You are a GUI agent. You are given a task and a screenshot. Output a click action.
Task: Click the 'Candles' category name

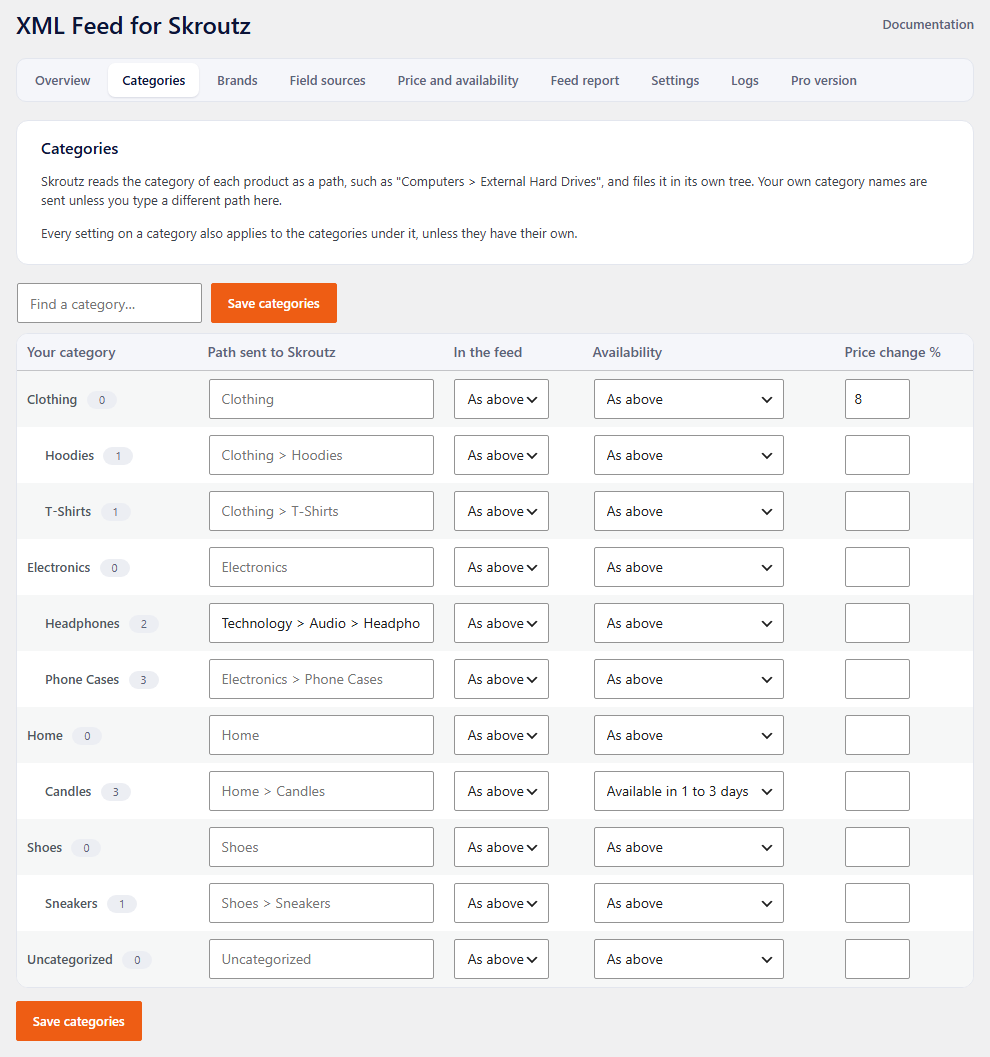click(x=68, y=791)
